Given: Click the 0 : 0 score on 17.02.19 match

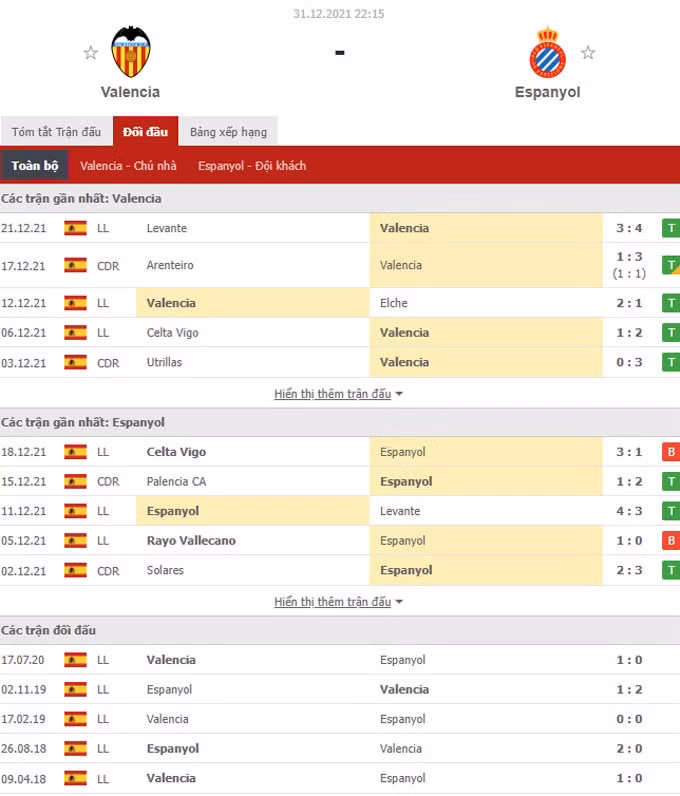Looking at the screenshot, I should pyautogui.click(x=629, y=719).
